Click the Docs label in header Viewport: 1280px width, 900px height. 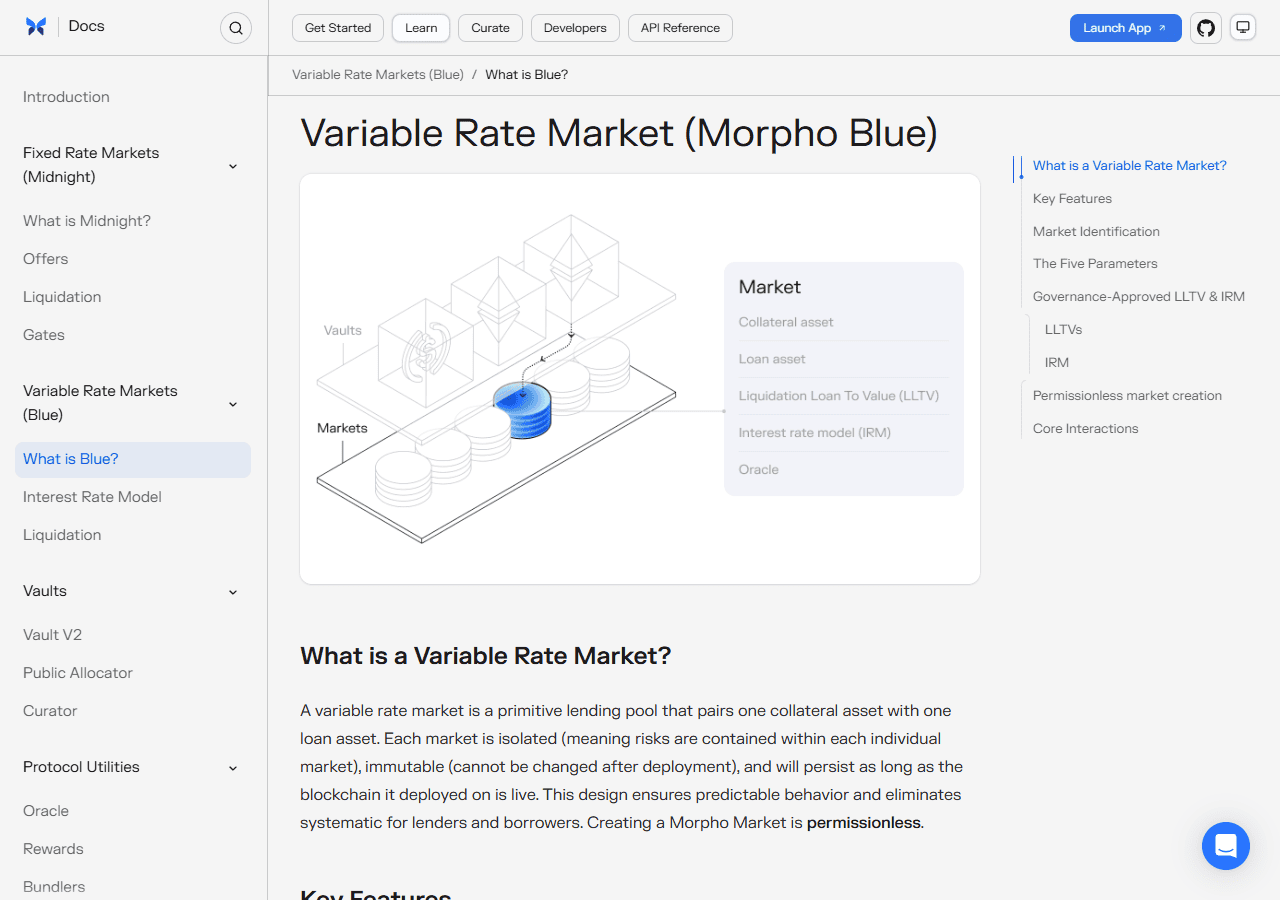87,26
